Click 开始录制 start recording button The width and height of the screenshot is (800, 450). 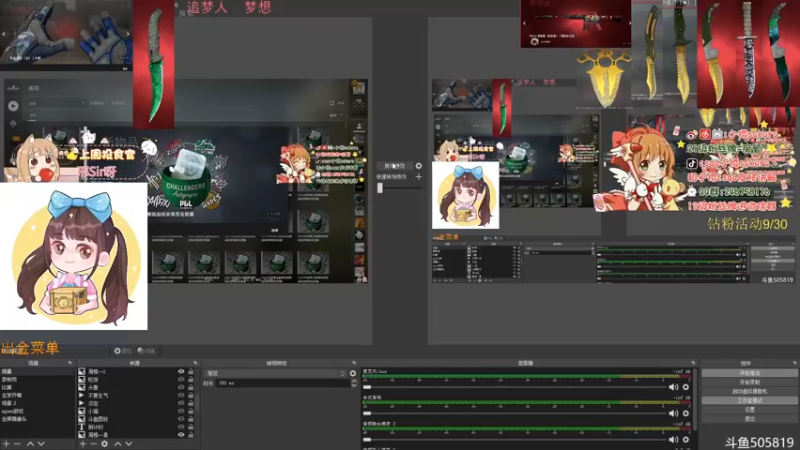coord(749,382)
